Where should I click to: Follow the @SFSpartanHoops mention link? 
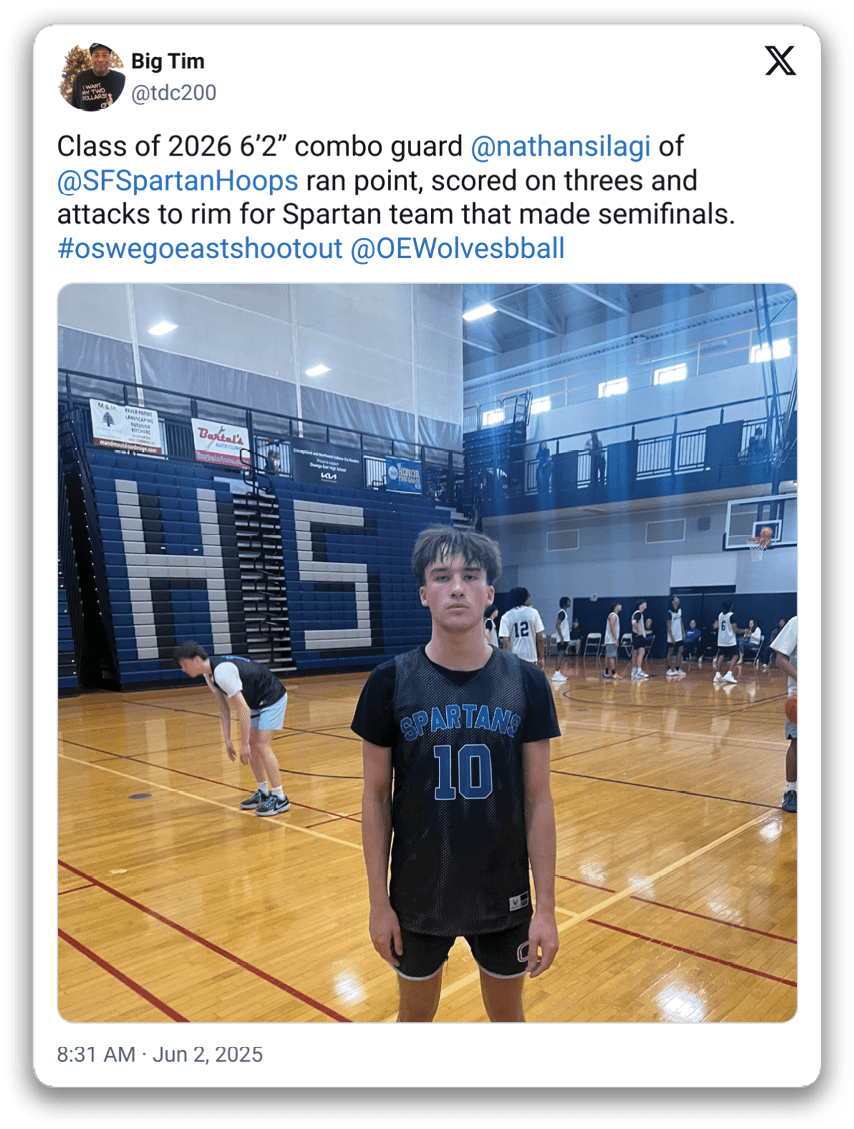click(177, 181)
